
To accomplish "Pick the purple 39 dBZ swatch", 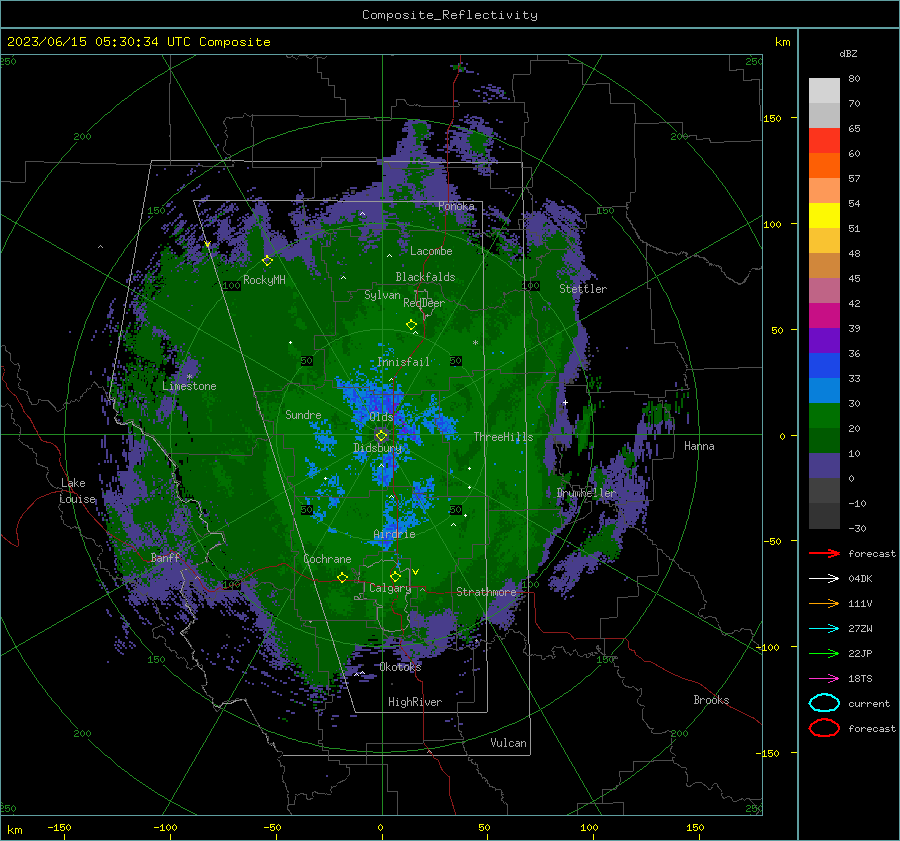I will 824,340.
